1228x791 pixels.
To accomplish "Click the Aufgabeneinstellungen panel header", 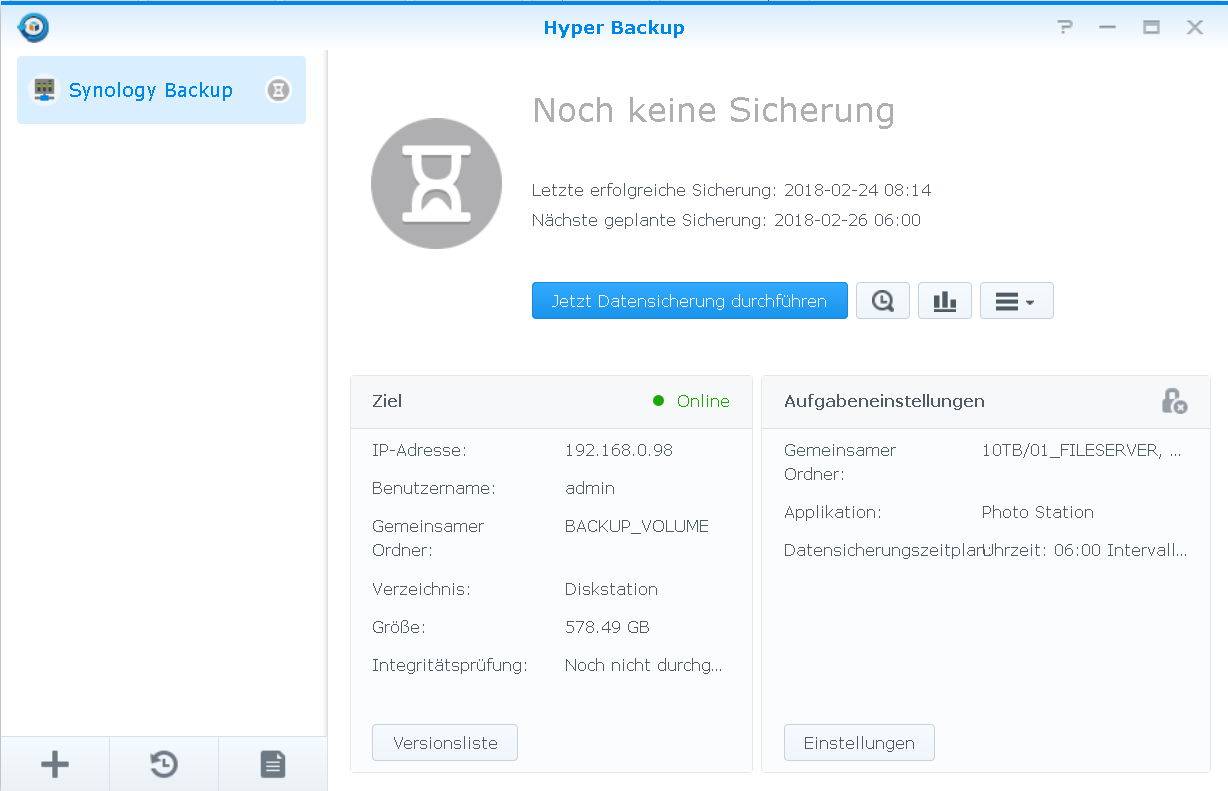I will tap(986, 401).
